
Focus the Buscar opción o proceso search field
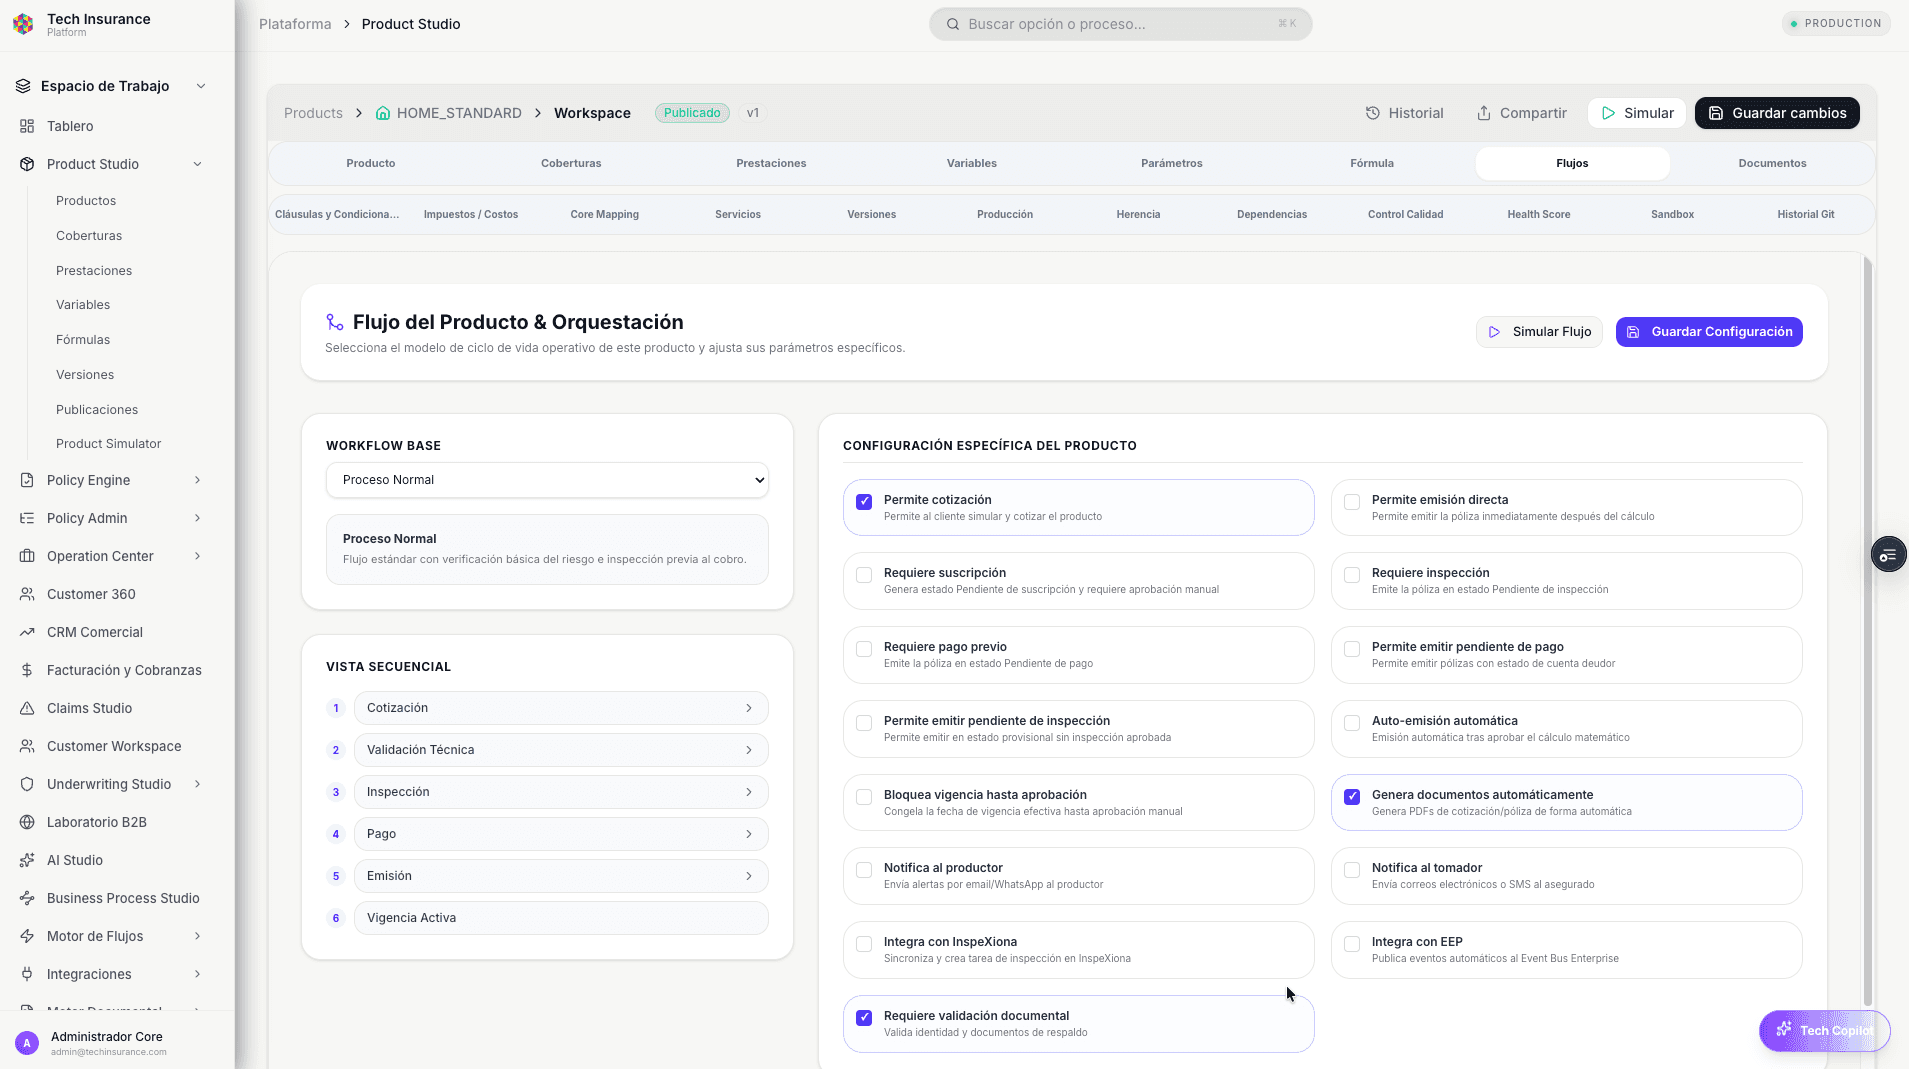pos(1120,24)
